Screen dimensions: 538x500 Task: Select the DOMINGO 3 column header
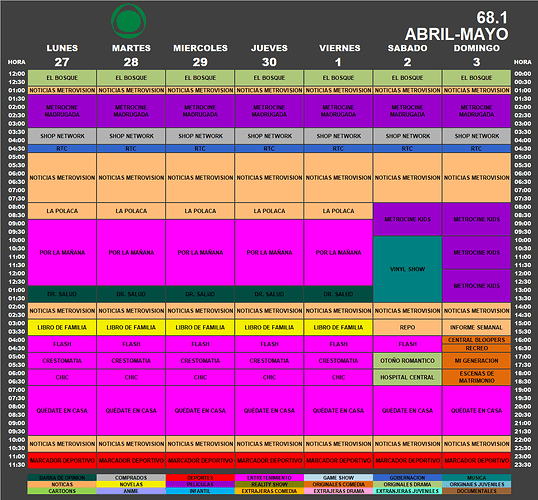(477, 55)
